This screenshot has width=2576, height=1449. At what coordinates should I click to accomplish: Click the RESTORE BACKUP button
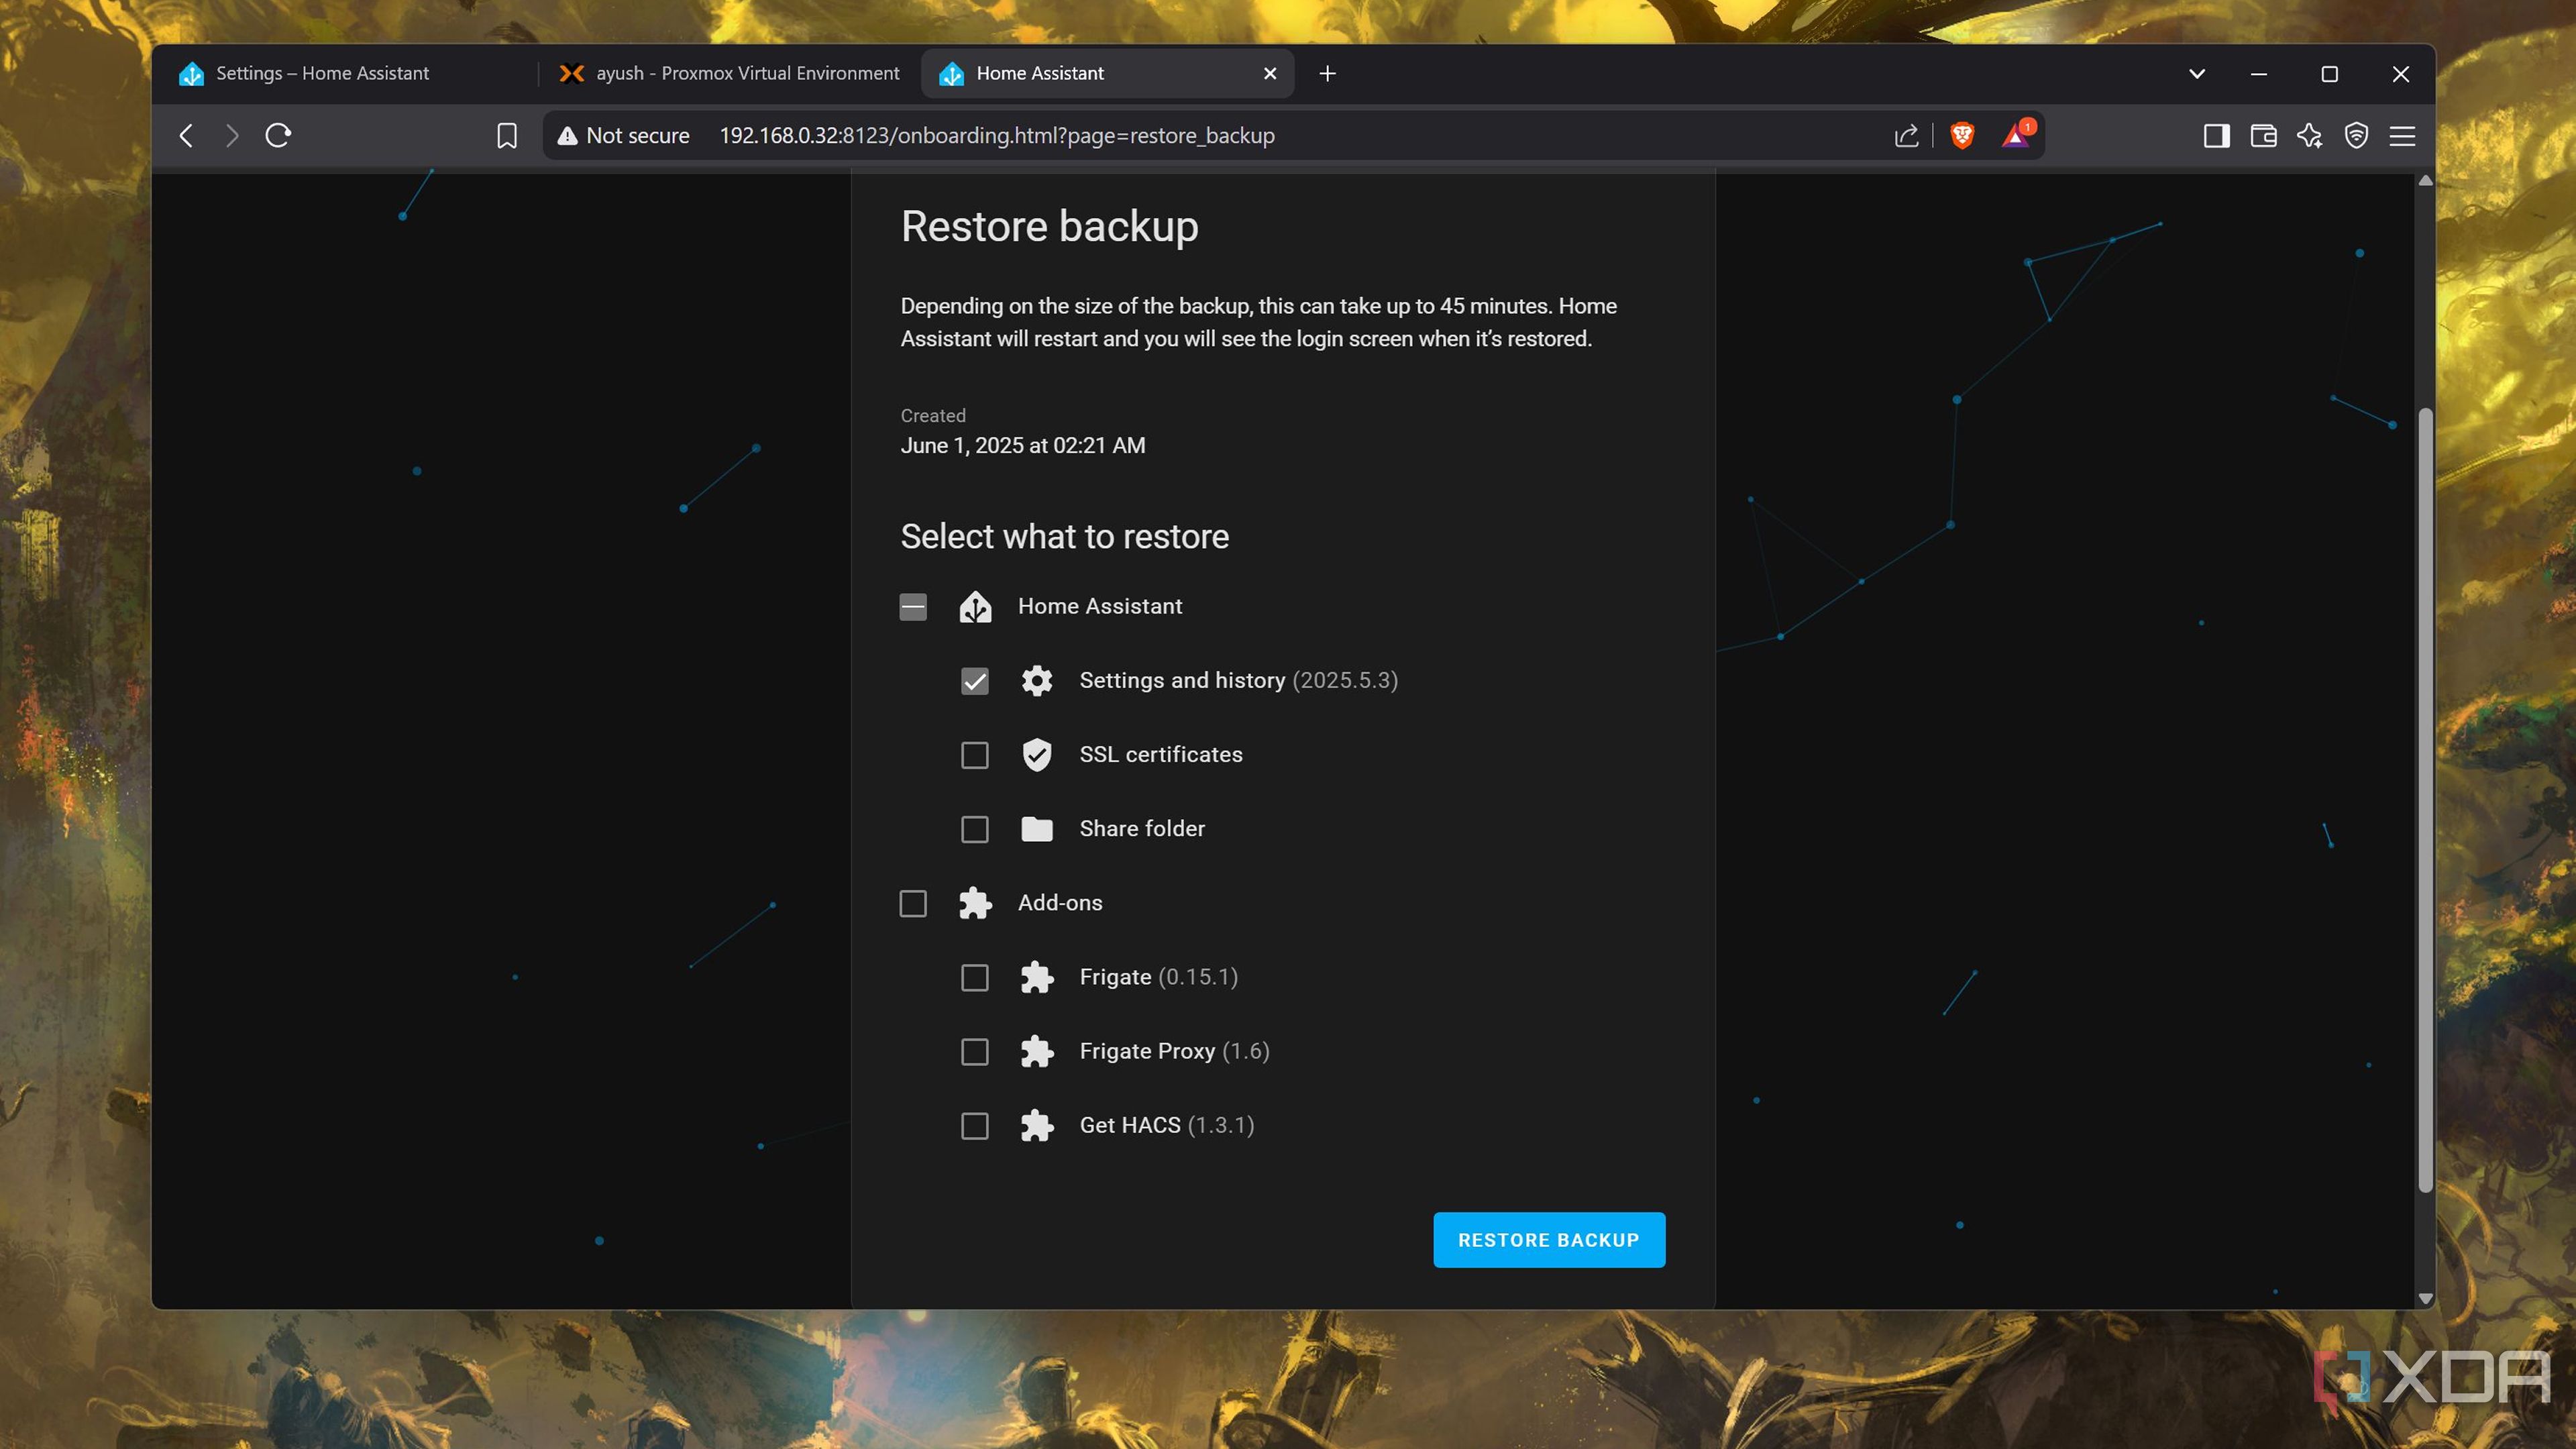tap(1549, 1240)
